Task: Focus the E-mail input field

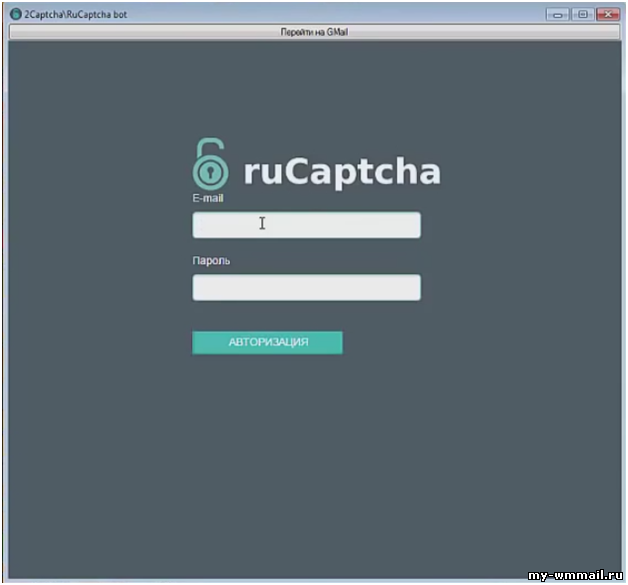Action: [306, 225]
